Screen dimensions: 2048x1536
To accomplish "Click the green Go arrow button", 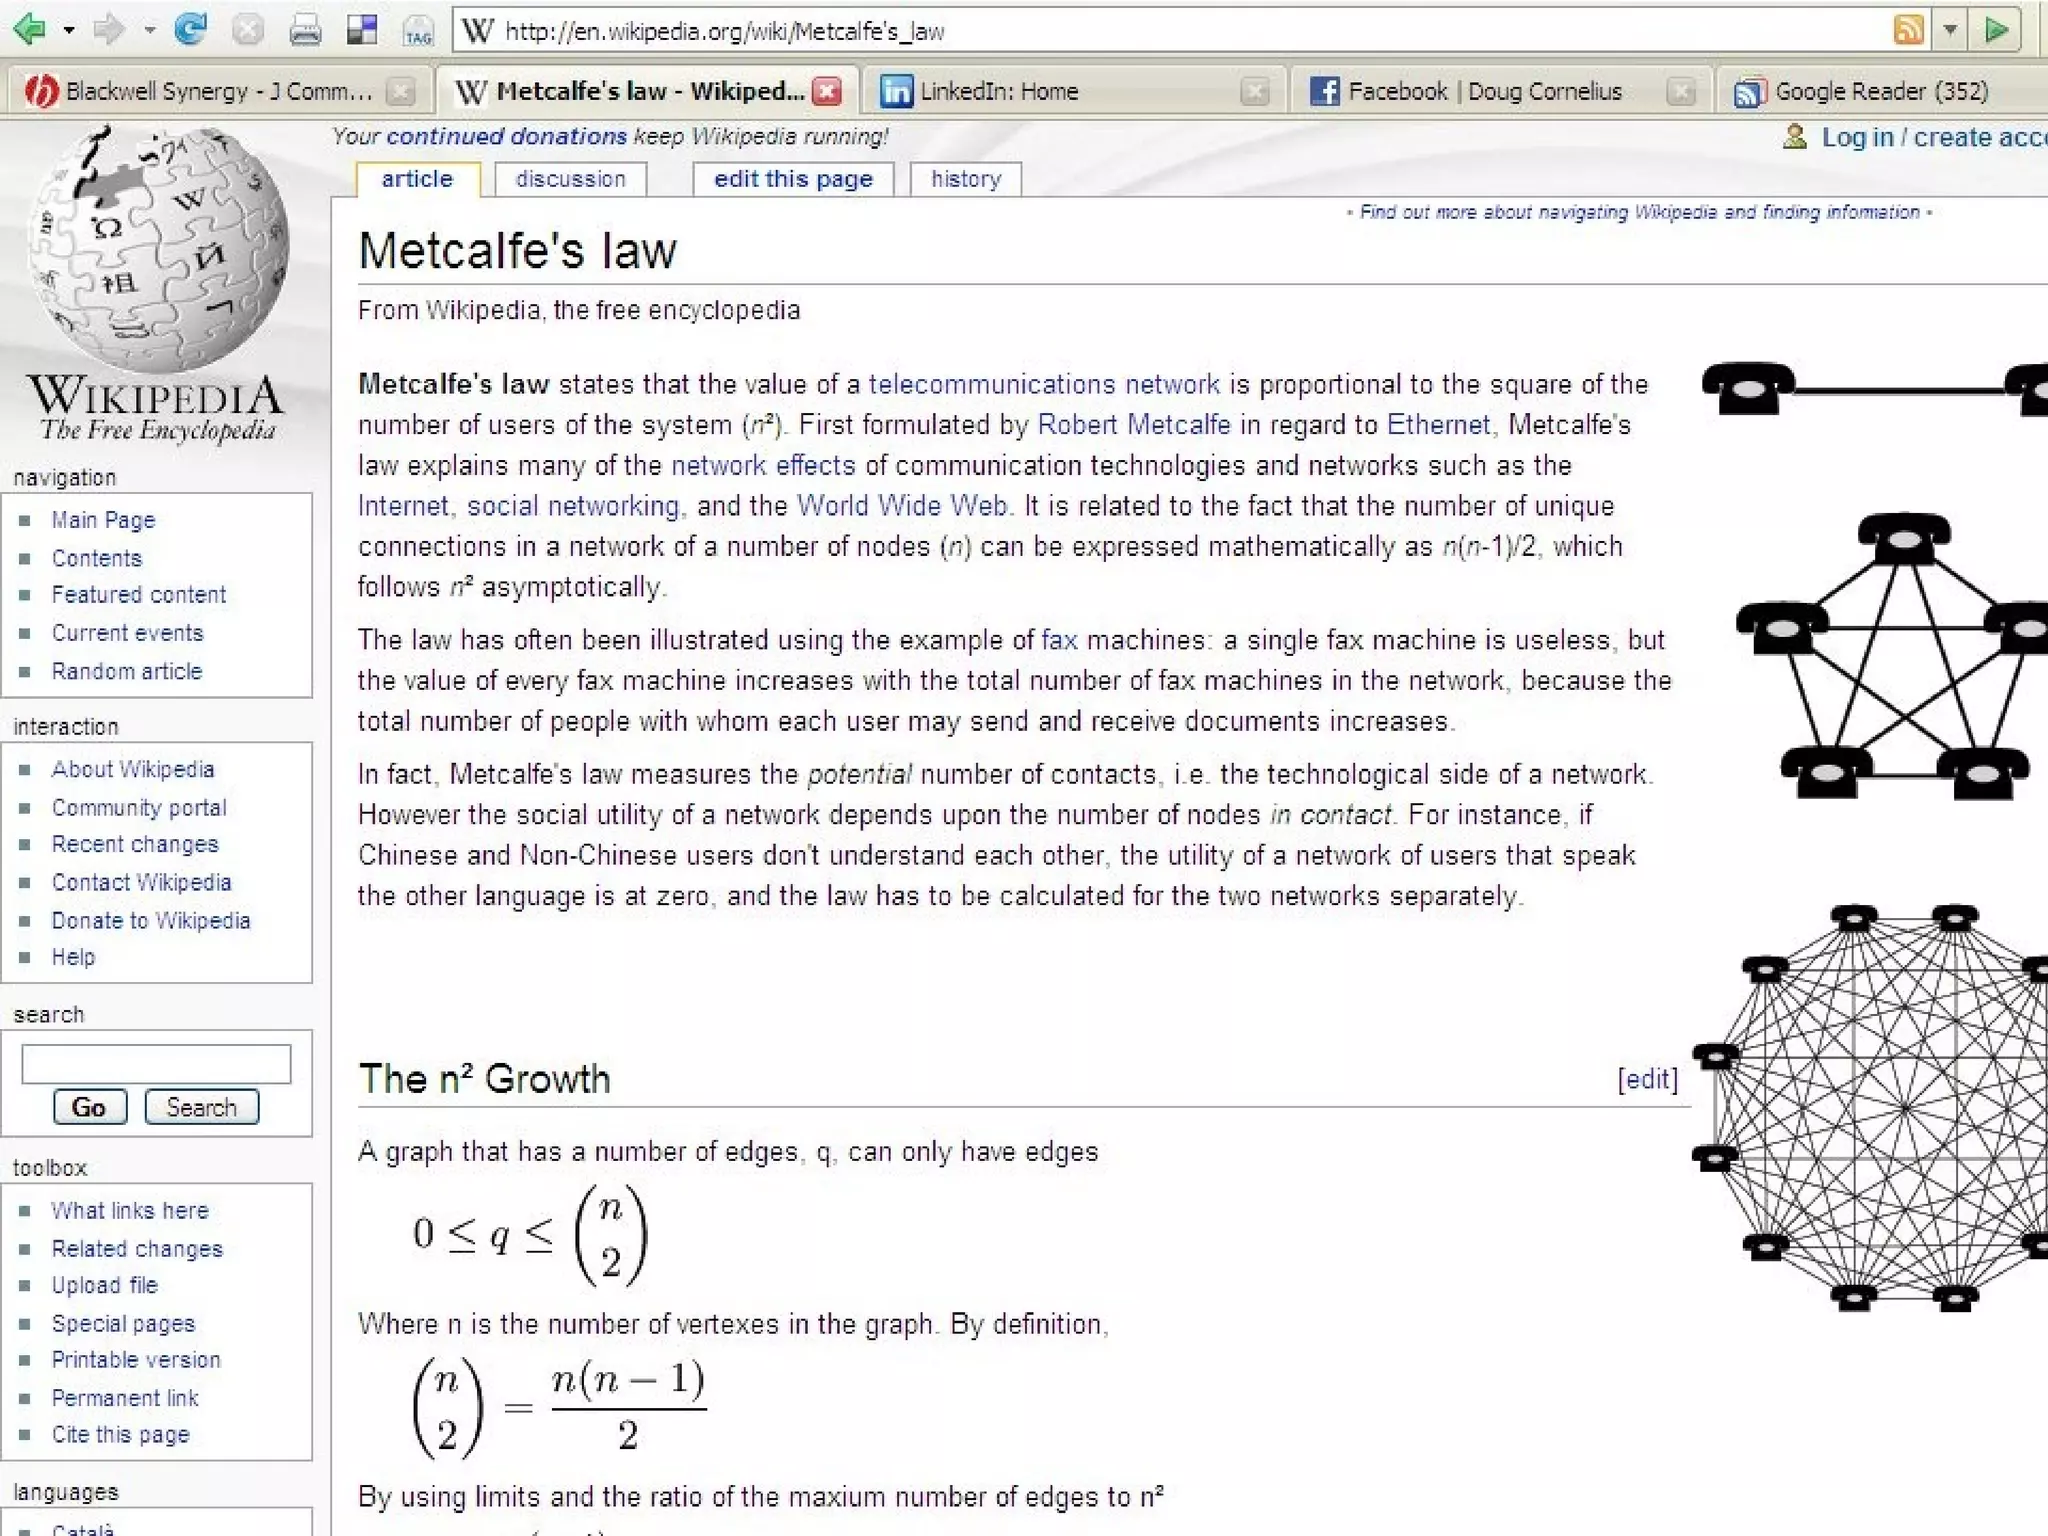I will coord(1997,30).
